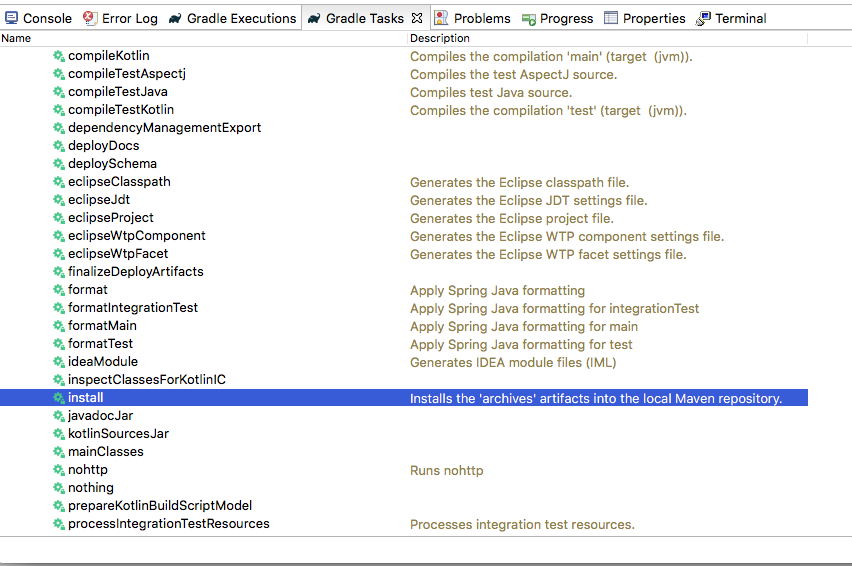This screenshot has width=852, height=566.
Task: Select the javadocJar task
Action: pyautogui.click(x=100, y=416)
